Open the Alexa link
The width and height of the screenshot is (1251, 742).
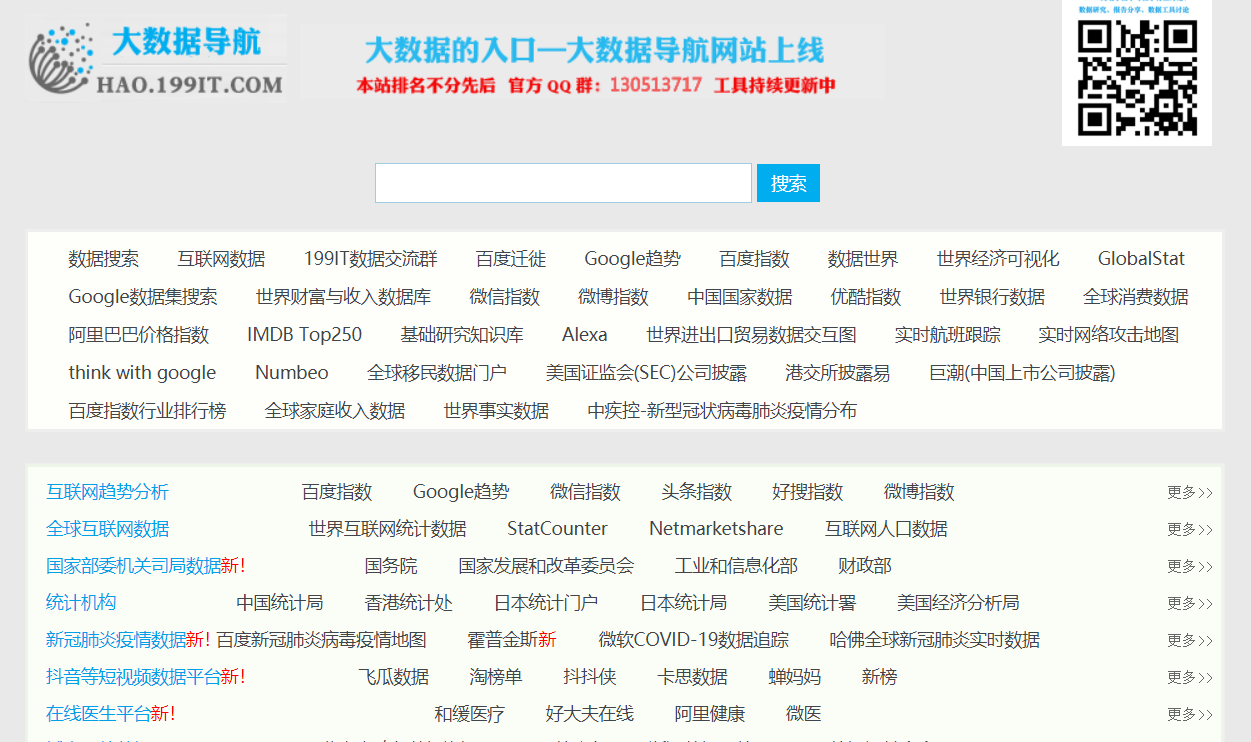coord(585,335)
